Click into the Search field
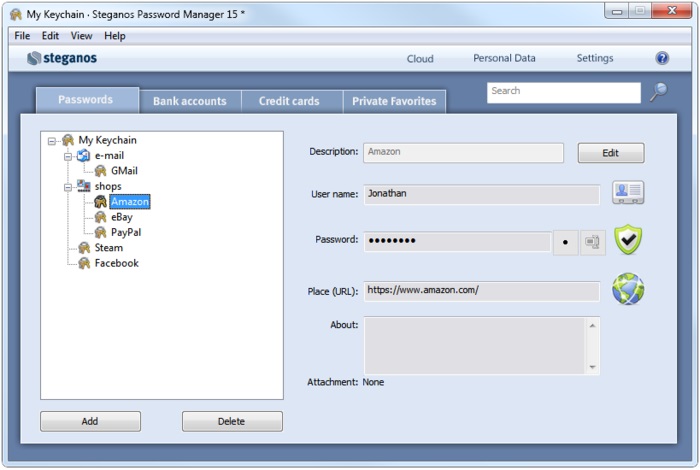 click(x=563, y=92)
